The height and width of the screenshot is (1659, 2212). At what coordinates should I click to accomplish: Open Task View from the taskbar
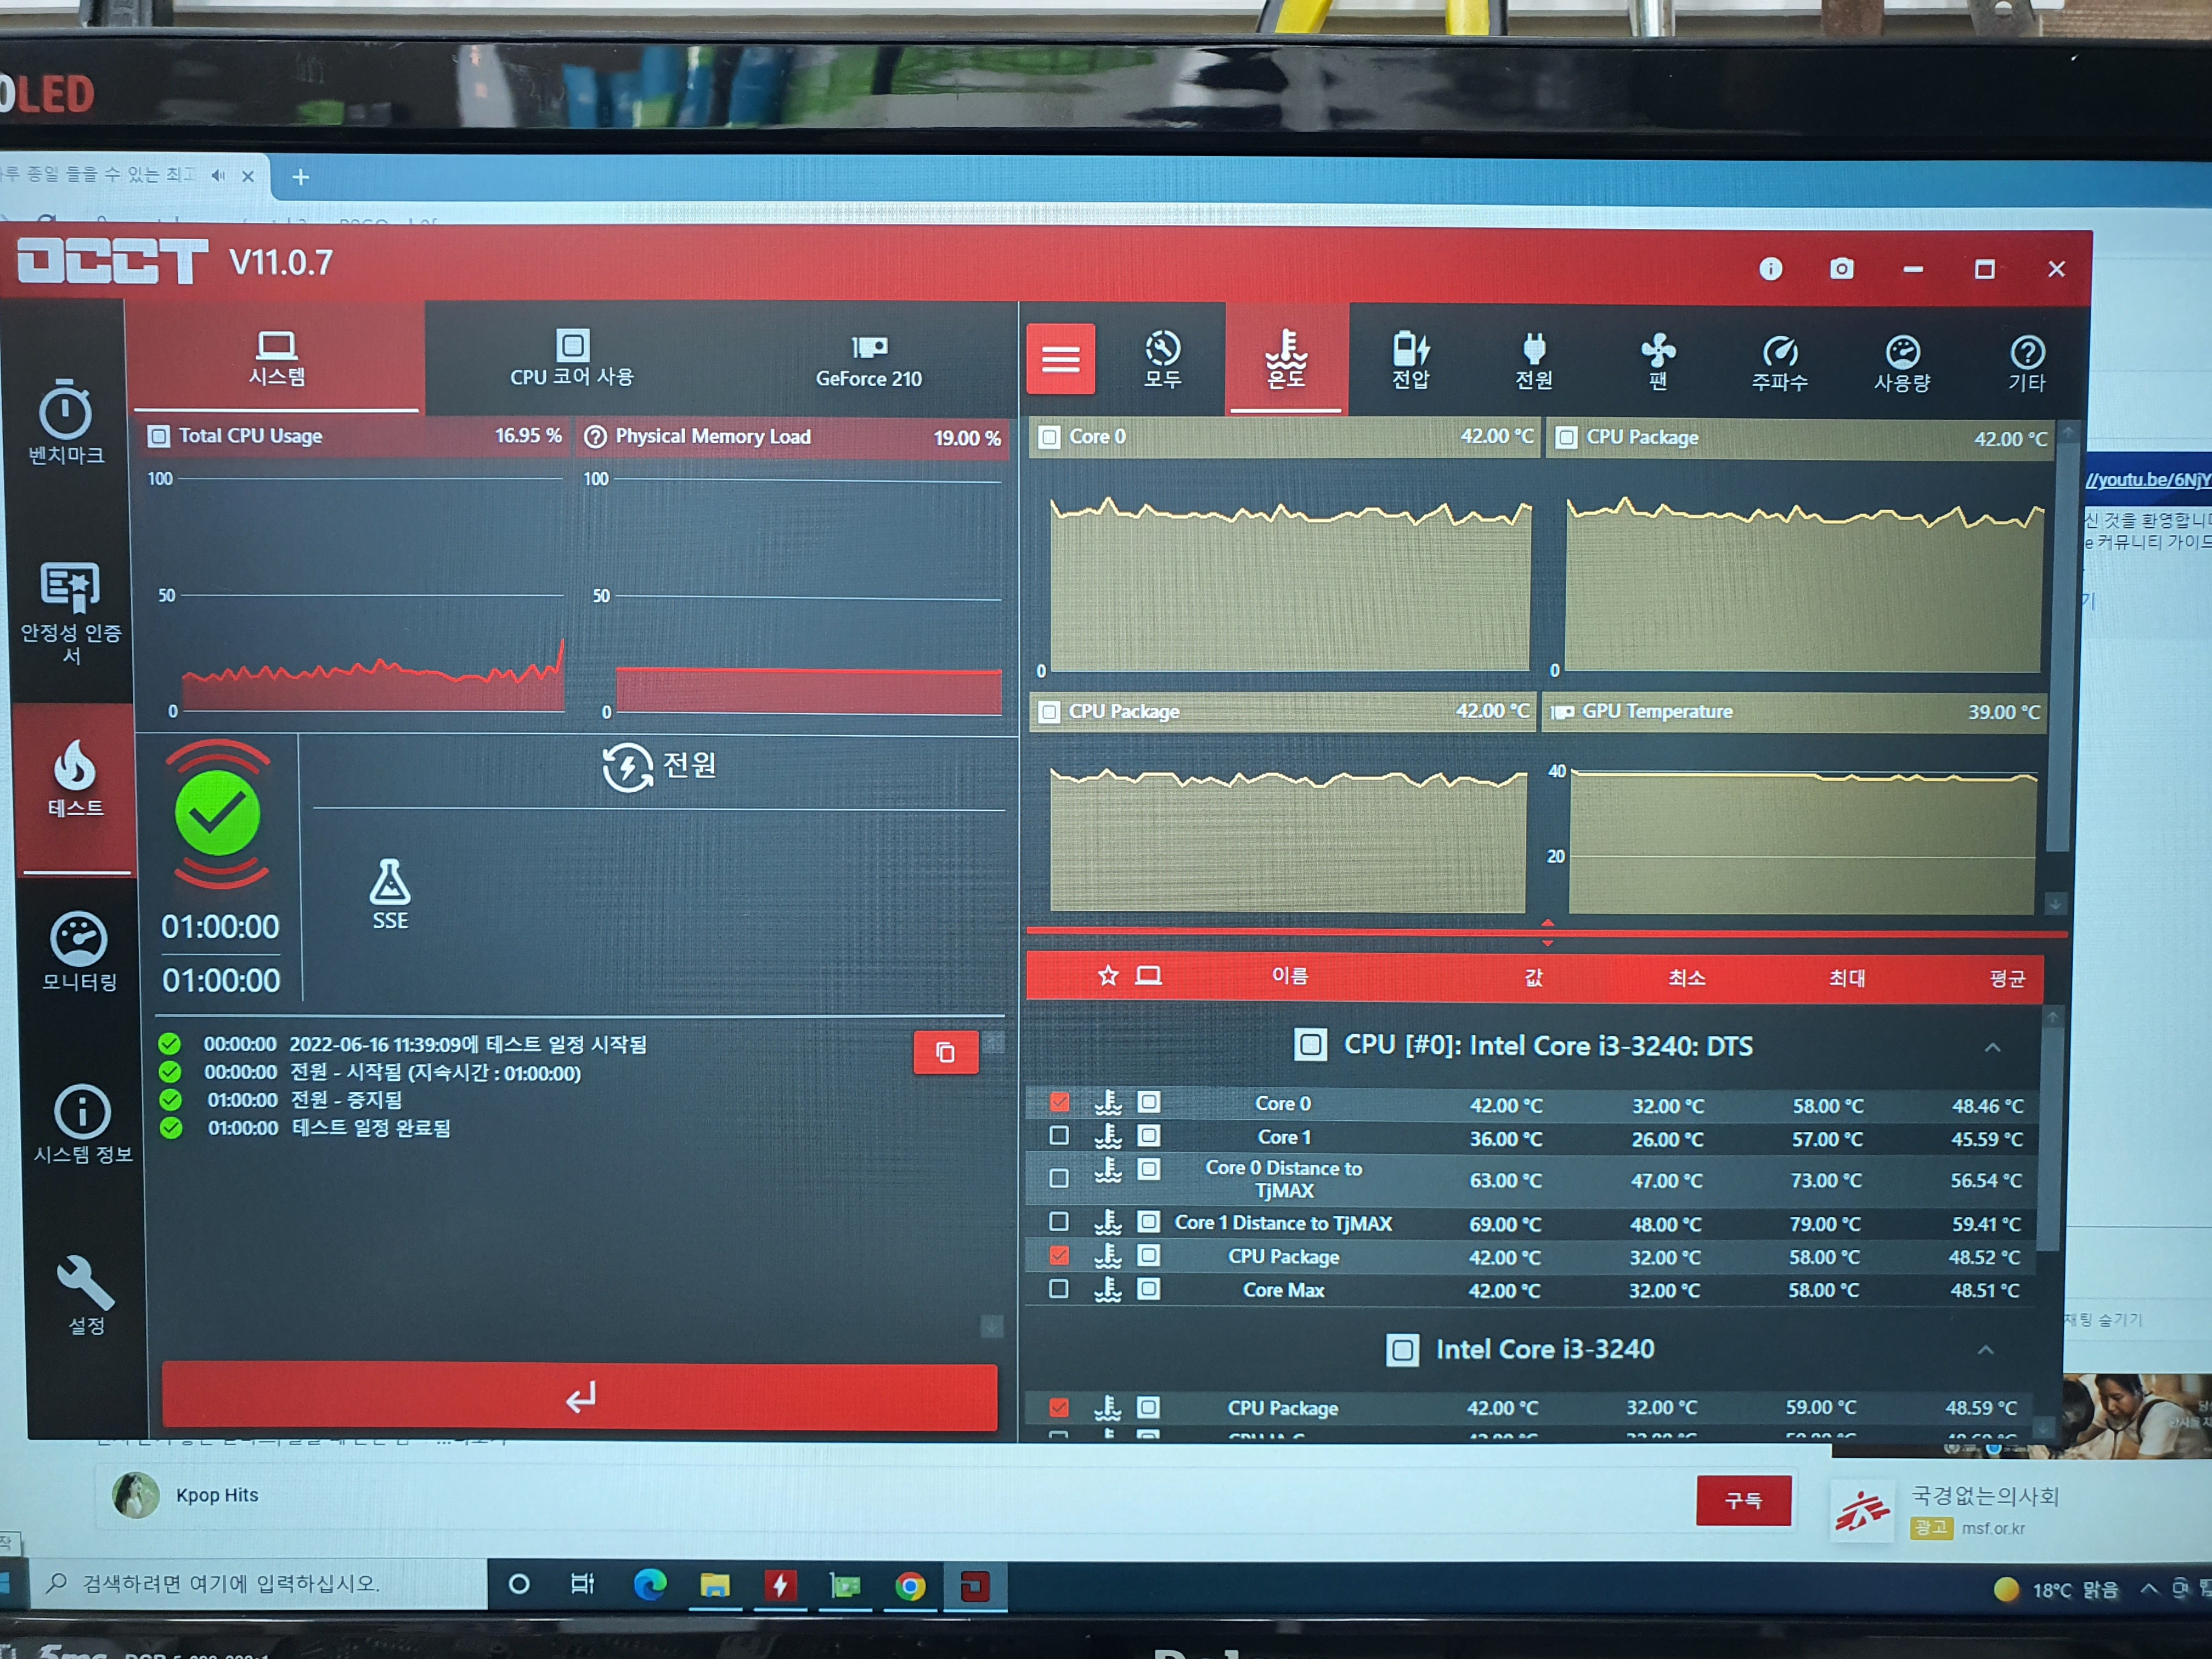pyautogui.click(x=582, y=1584)
